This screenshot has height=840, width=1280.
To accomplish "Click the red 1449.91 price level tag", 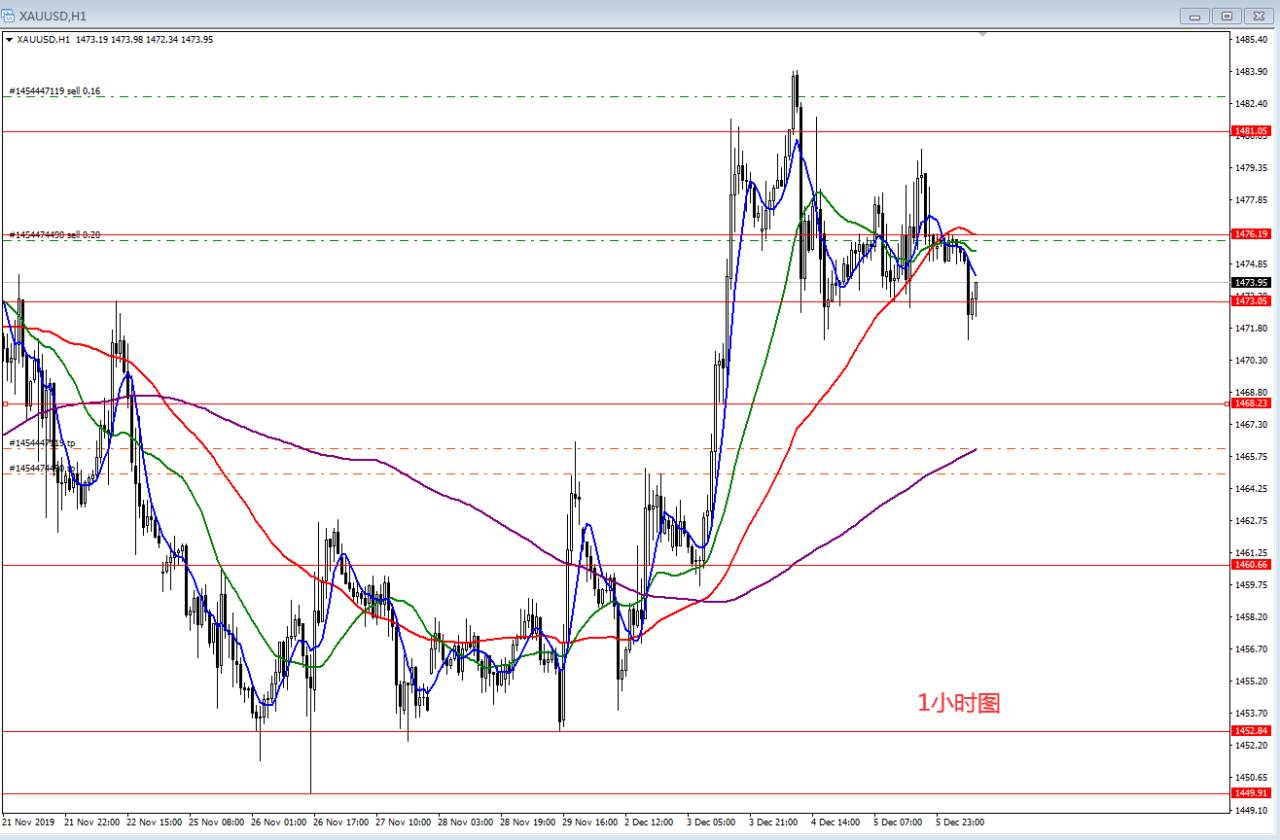I will (x=1251, y=793).
